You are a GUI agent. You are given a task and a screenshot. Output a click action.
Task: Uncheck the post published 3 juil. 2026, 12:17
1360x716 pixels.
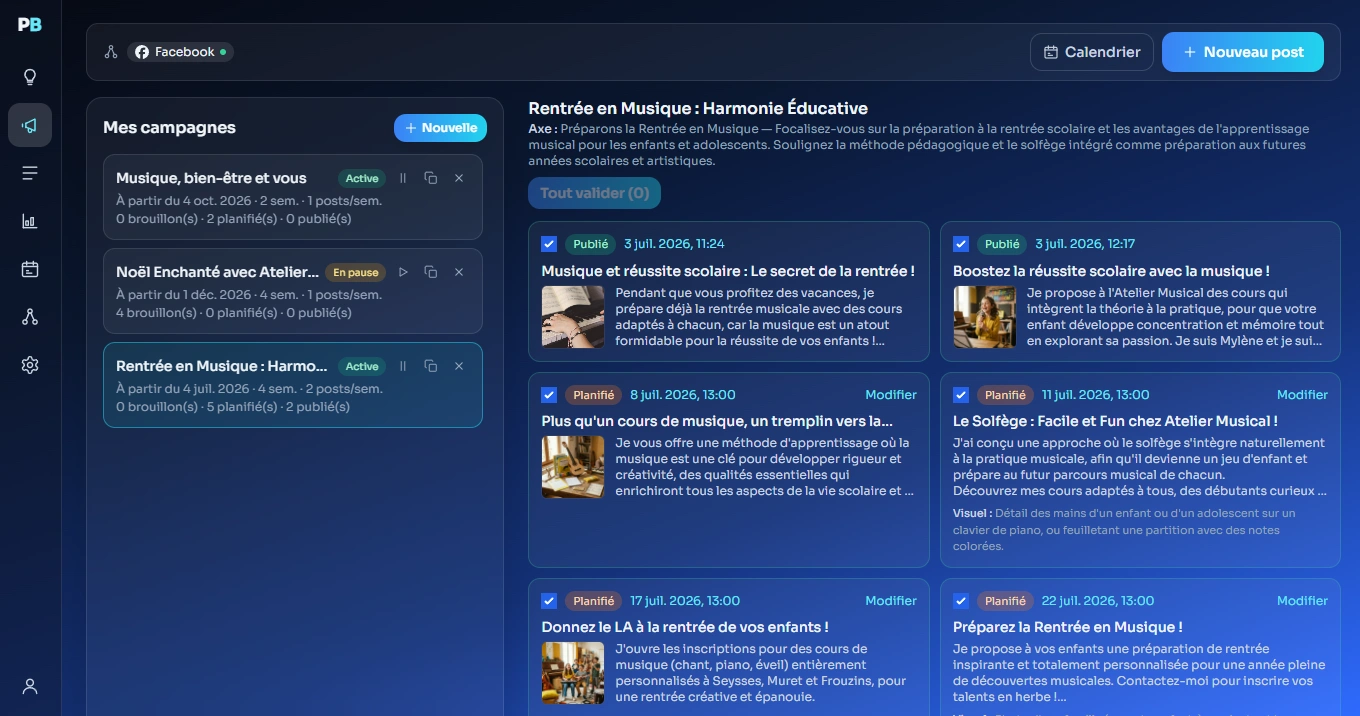[961, 244]
